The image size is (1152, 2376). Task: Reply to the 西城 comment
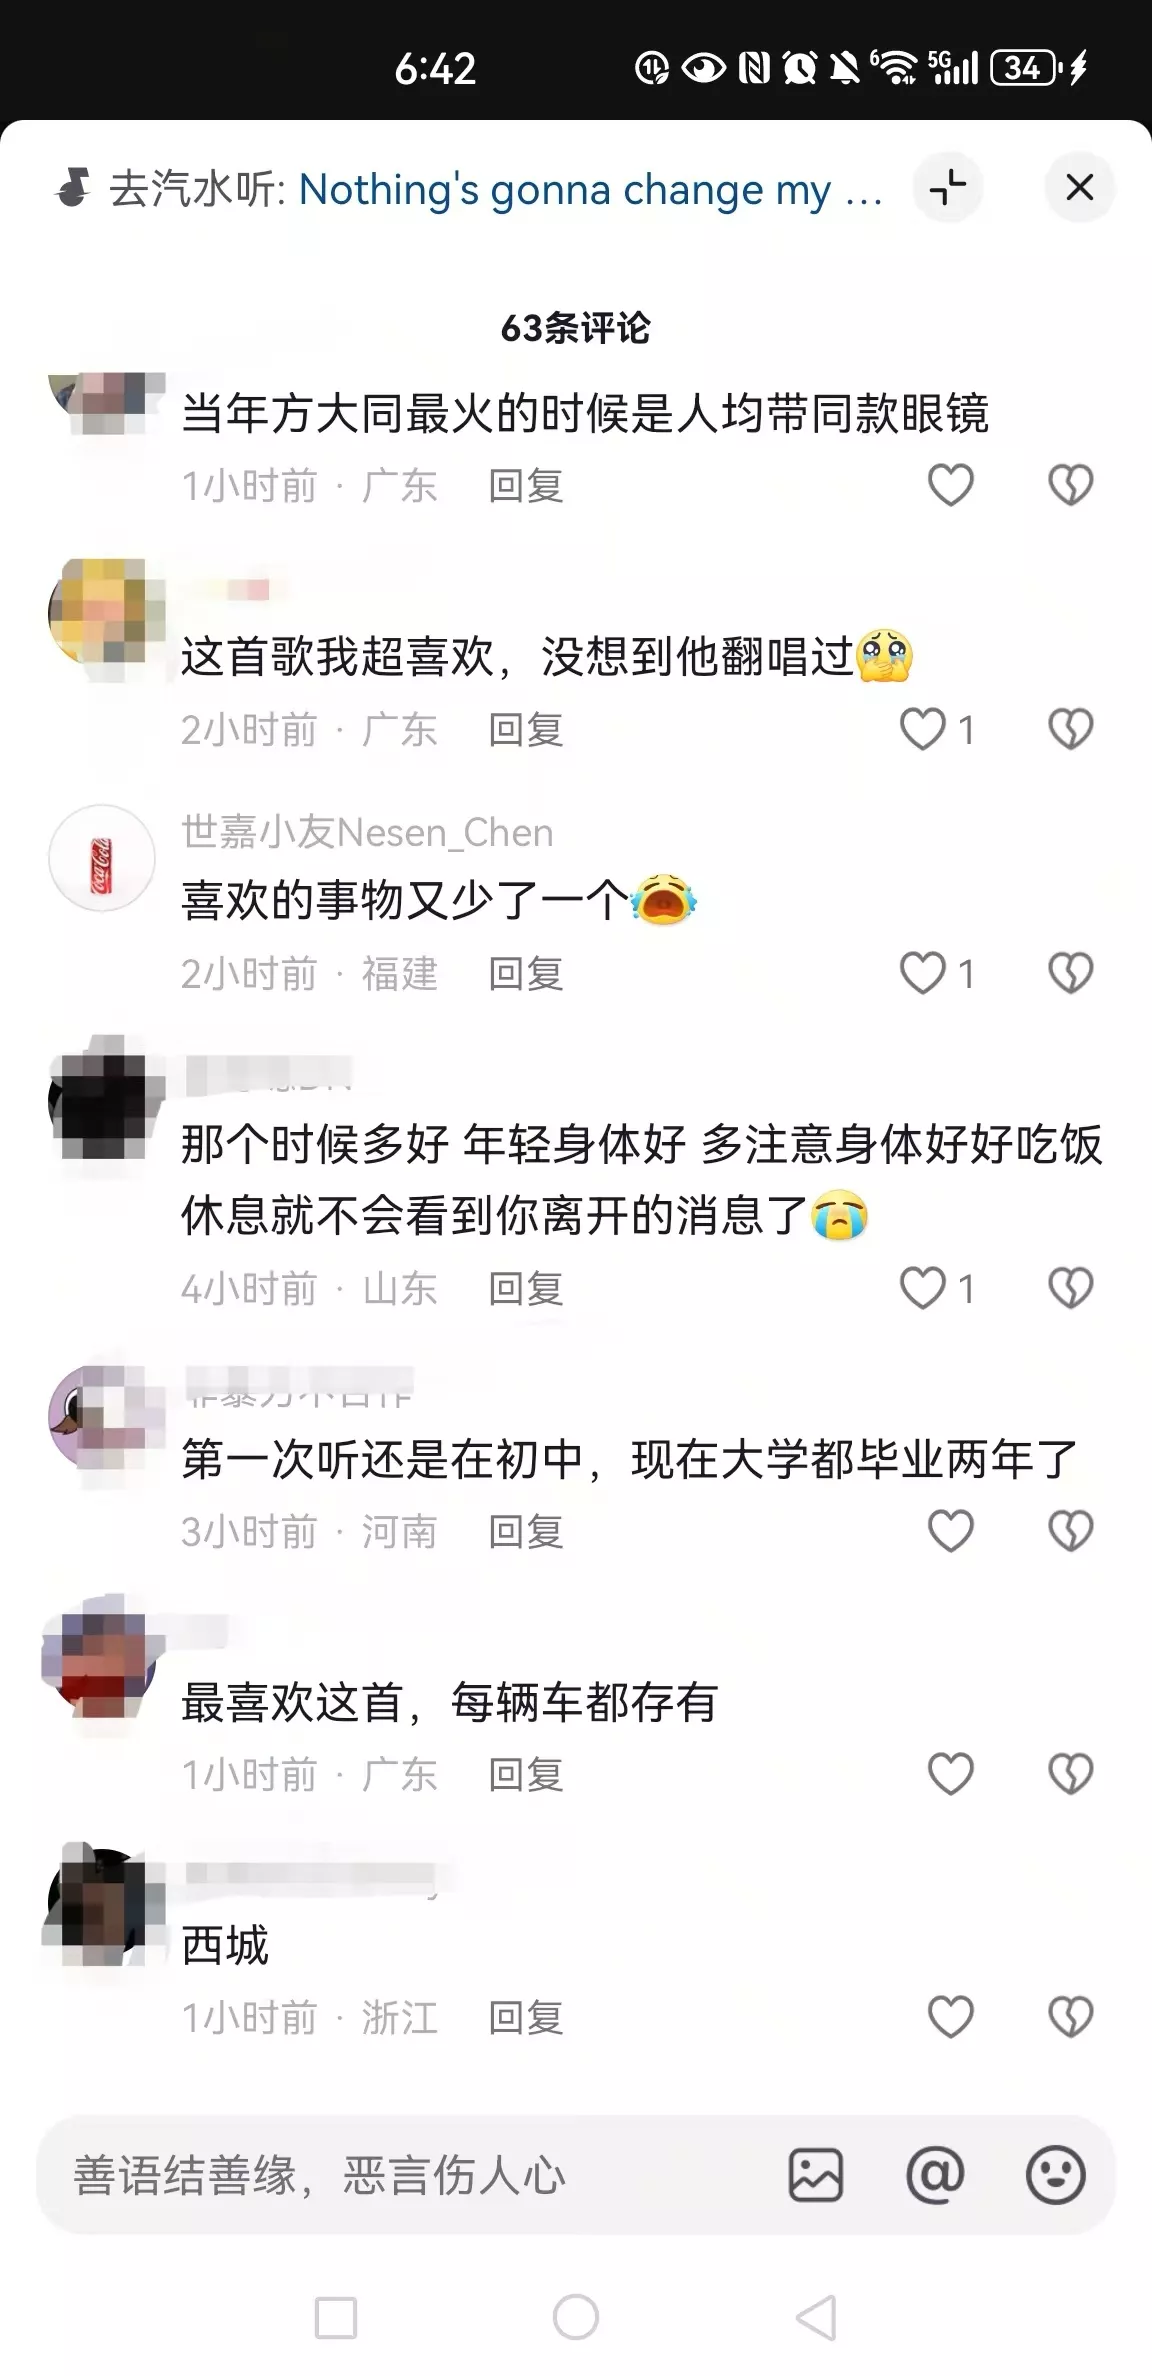coord(526,2018)
